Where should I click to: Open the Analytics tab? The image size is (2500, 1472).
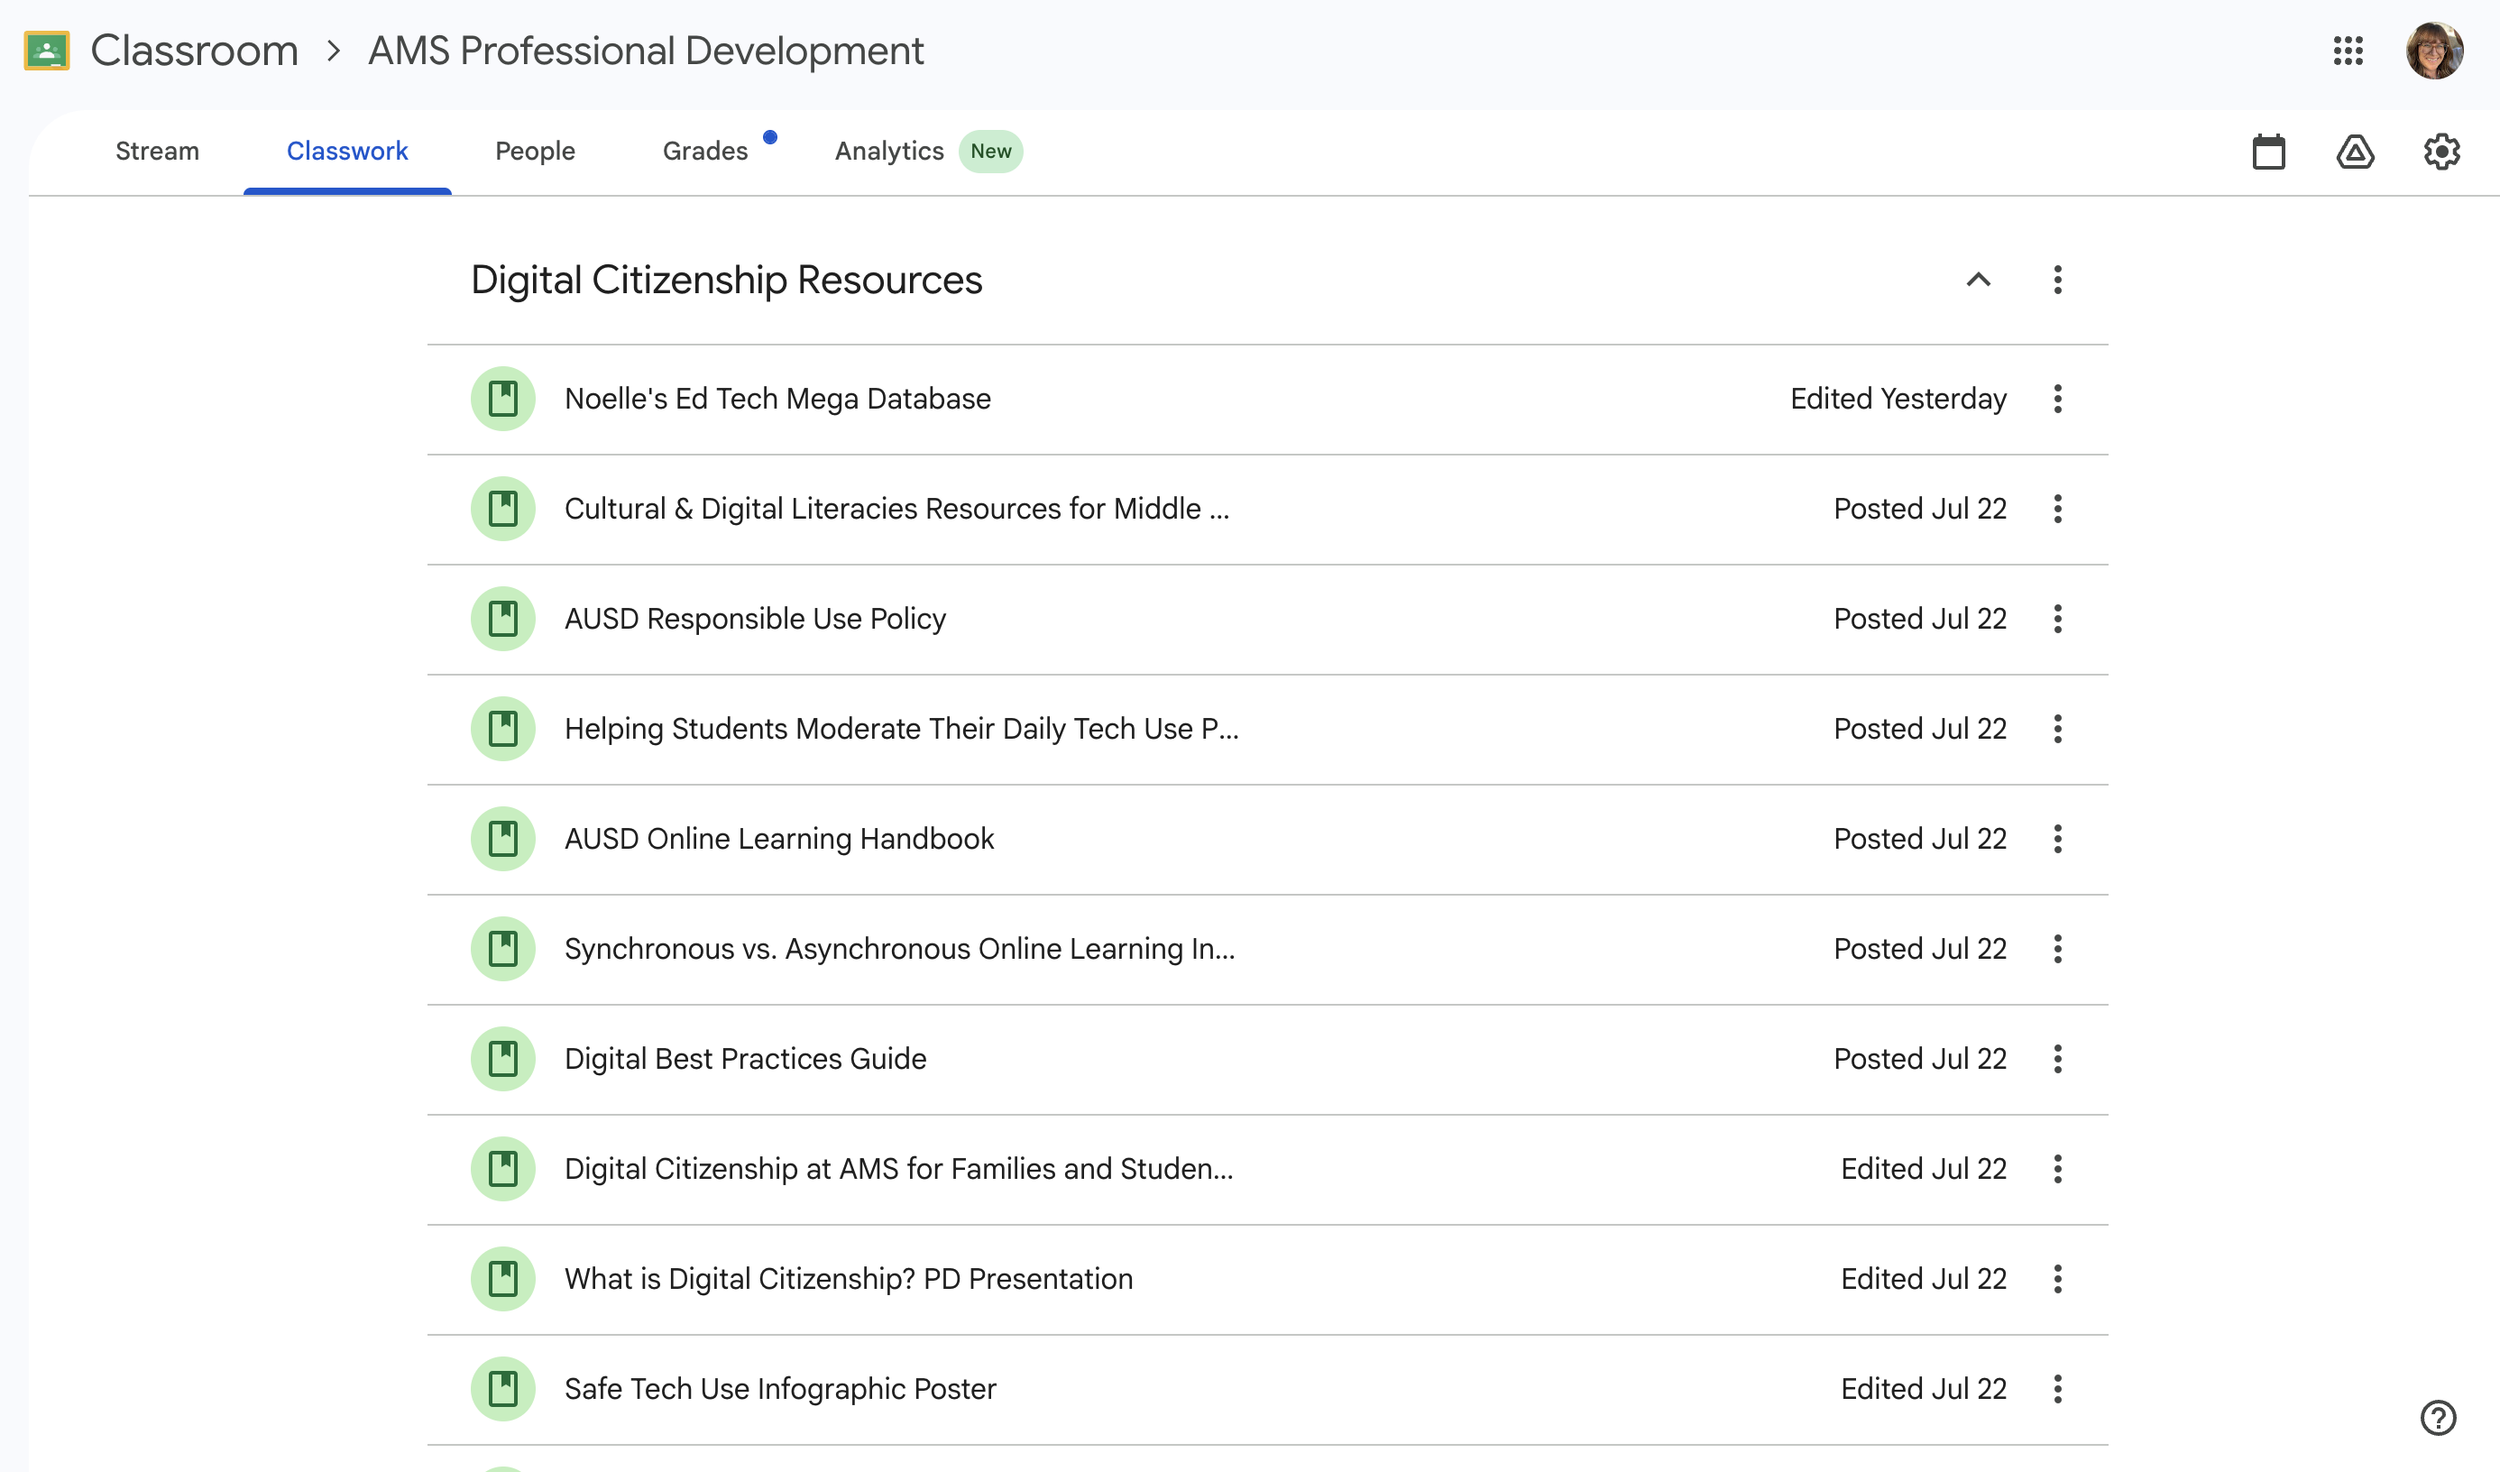(889, 151)
